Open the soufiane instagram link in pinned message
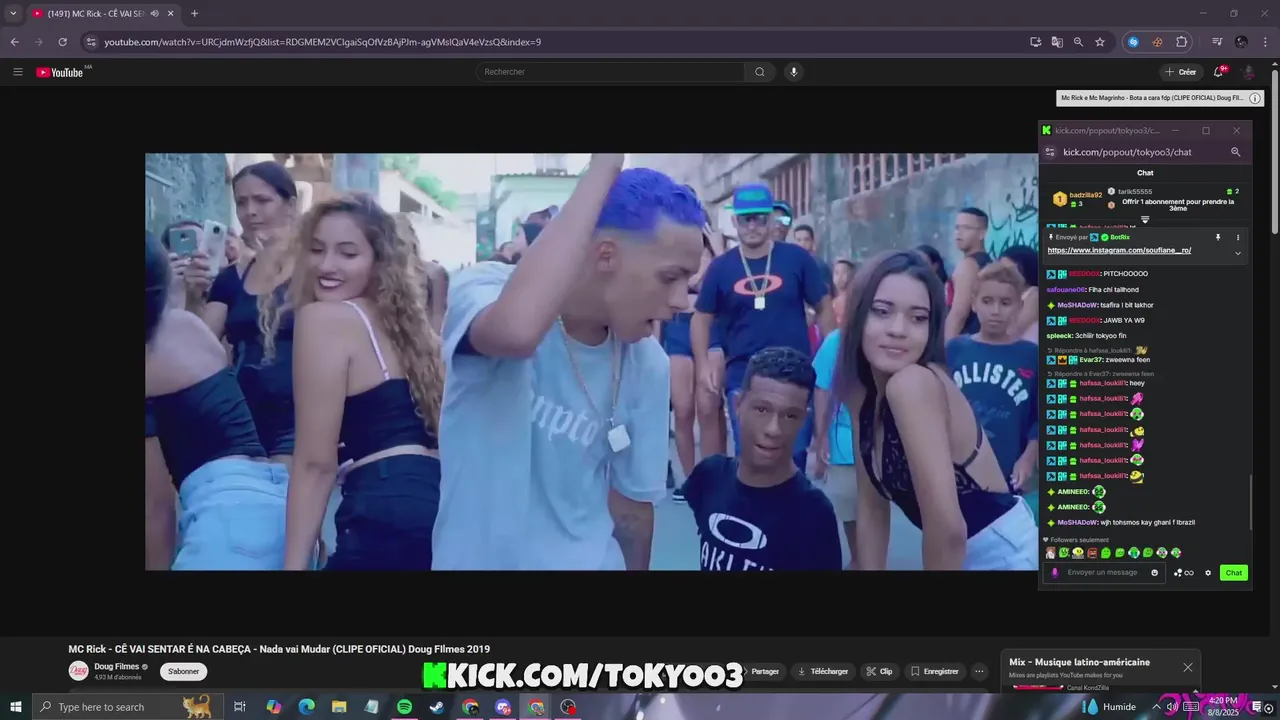Viewport: 1280px width, 720px height. click(1119, 250)
